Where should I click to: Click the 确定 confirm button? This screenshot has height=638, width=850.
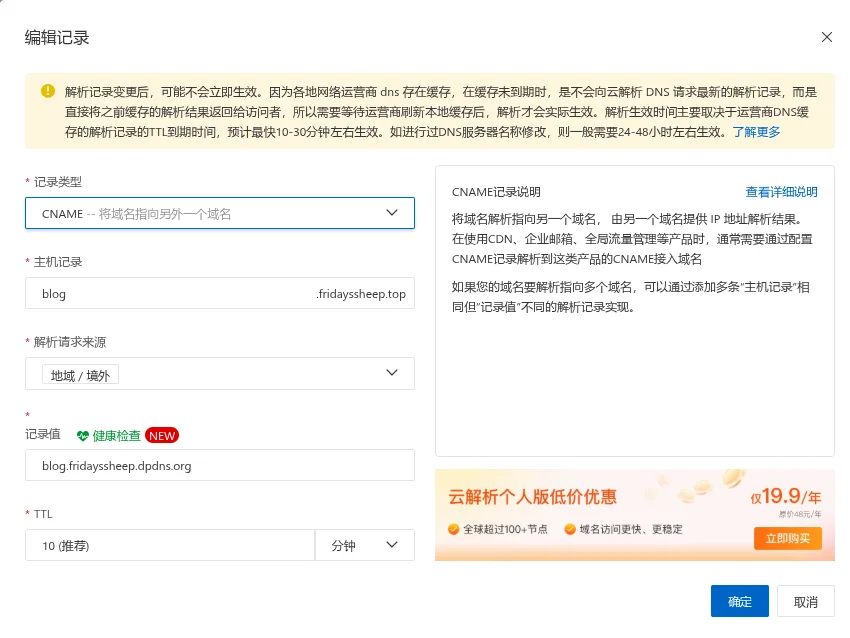[739, 601]
